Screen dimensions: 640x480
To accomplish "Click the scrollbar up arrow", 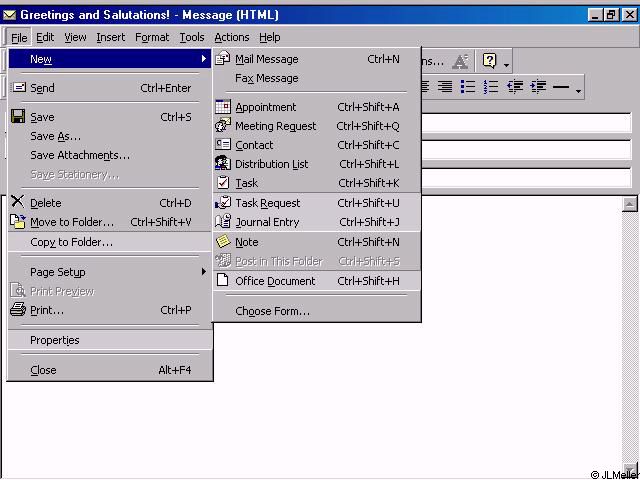I will pyautogui.click(x=629, y=204).
